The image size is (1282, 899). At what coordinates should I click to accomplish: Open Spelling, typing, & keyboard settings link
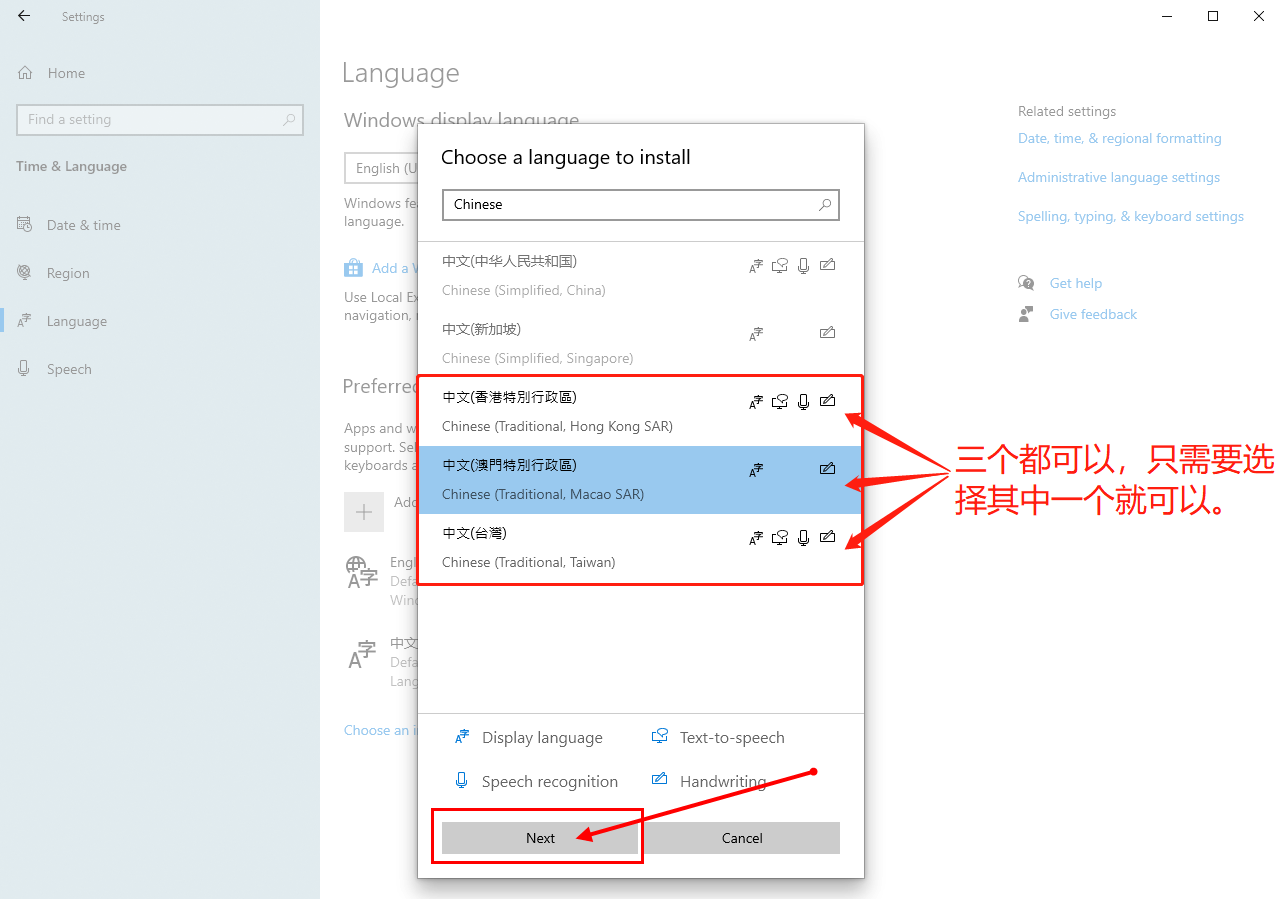point(1131,216)
